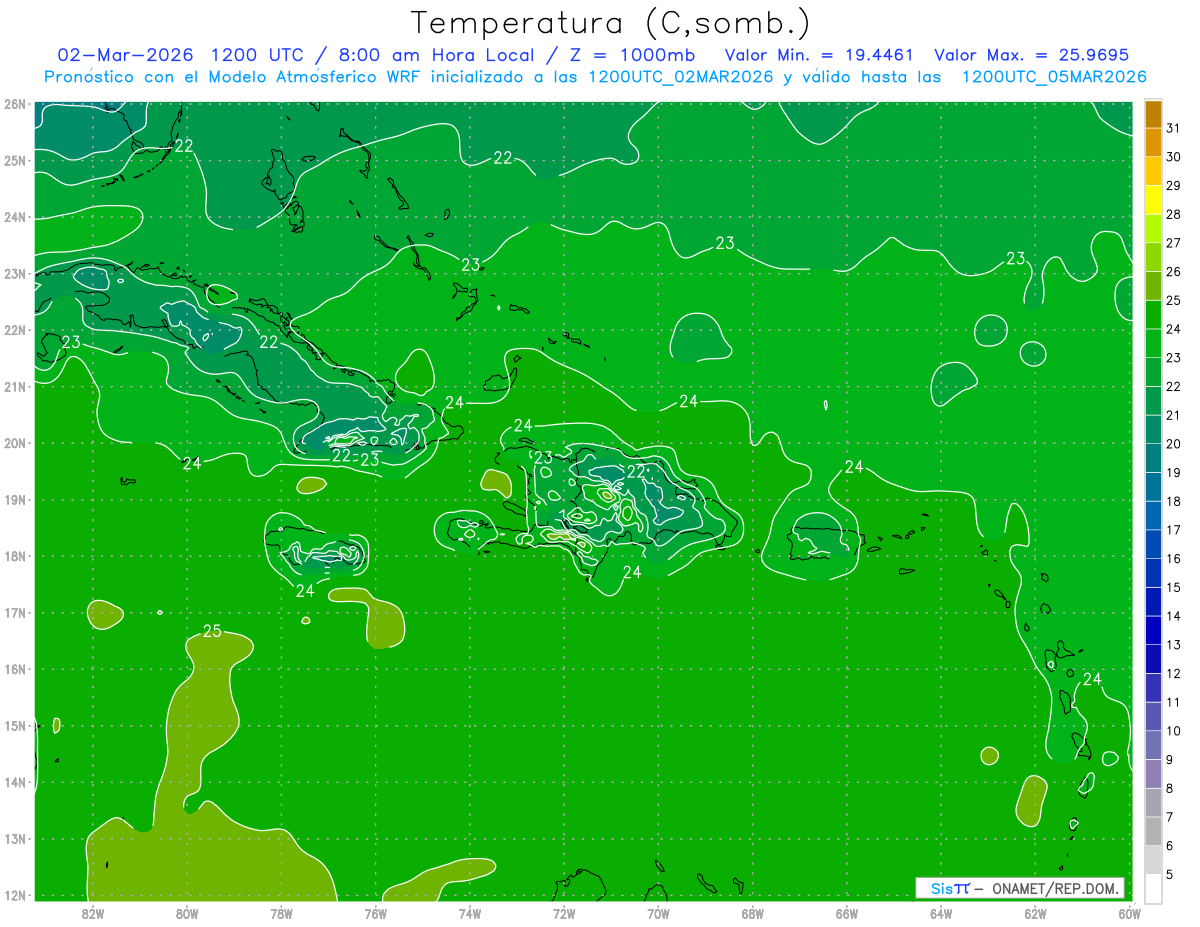Click the dark blue legend swatch between 13 and 14

[1153, 630]
